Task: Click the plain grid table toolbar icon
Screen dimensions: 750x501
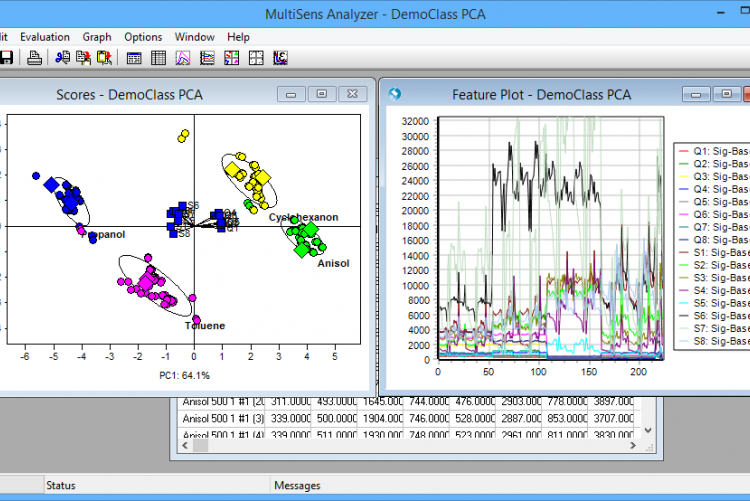Action: click(158, 57)
